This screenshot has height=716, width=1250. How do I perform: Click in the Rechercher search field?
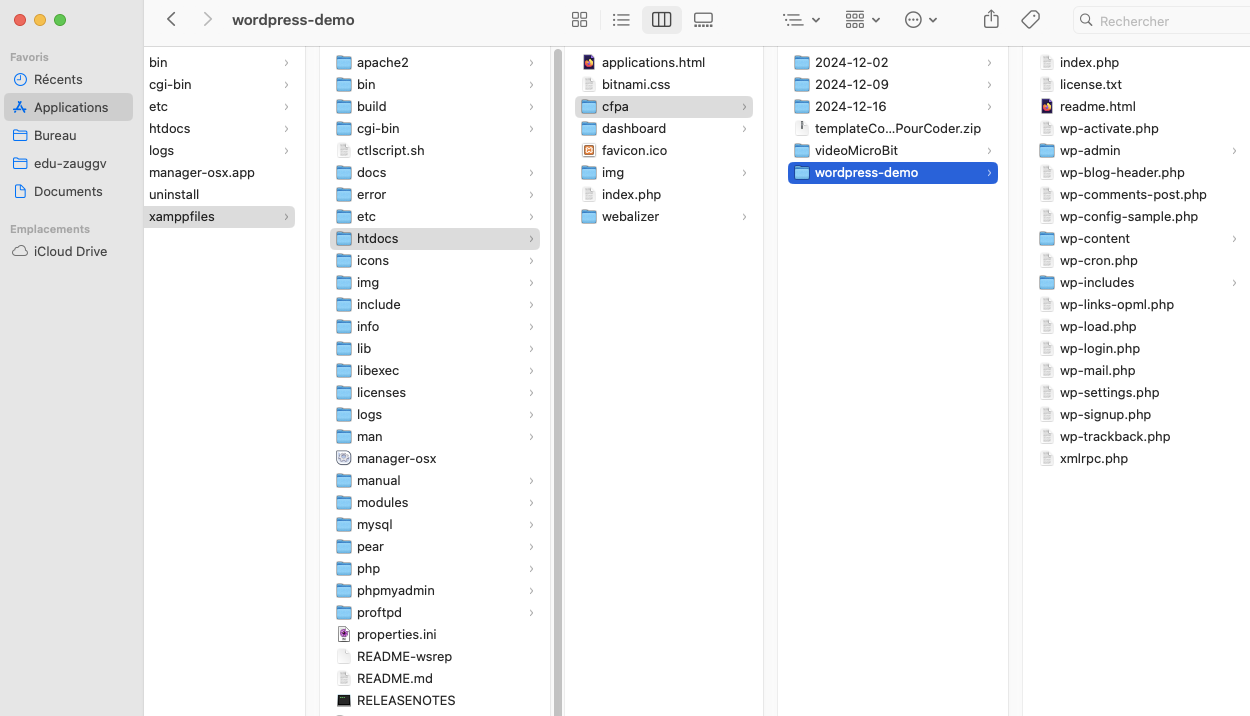click(x=1165, y=21)
